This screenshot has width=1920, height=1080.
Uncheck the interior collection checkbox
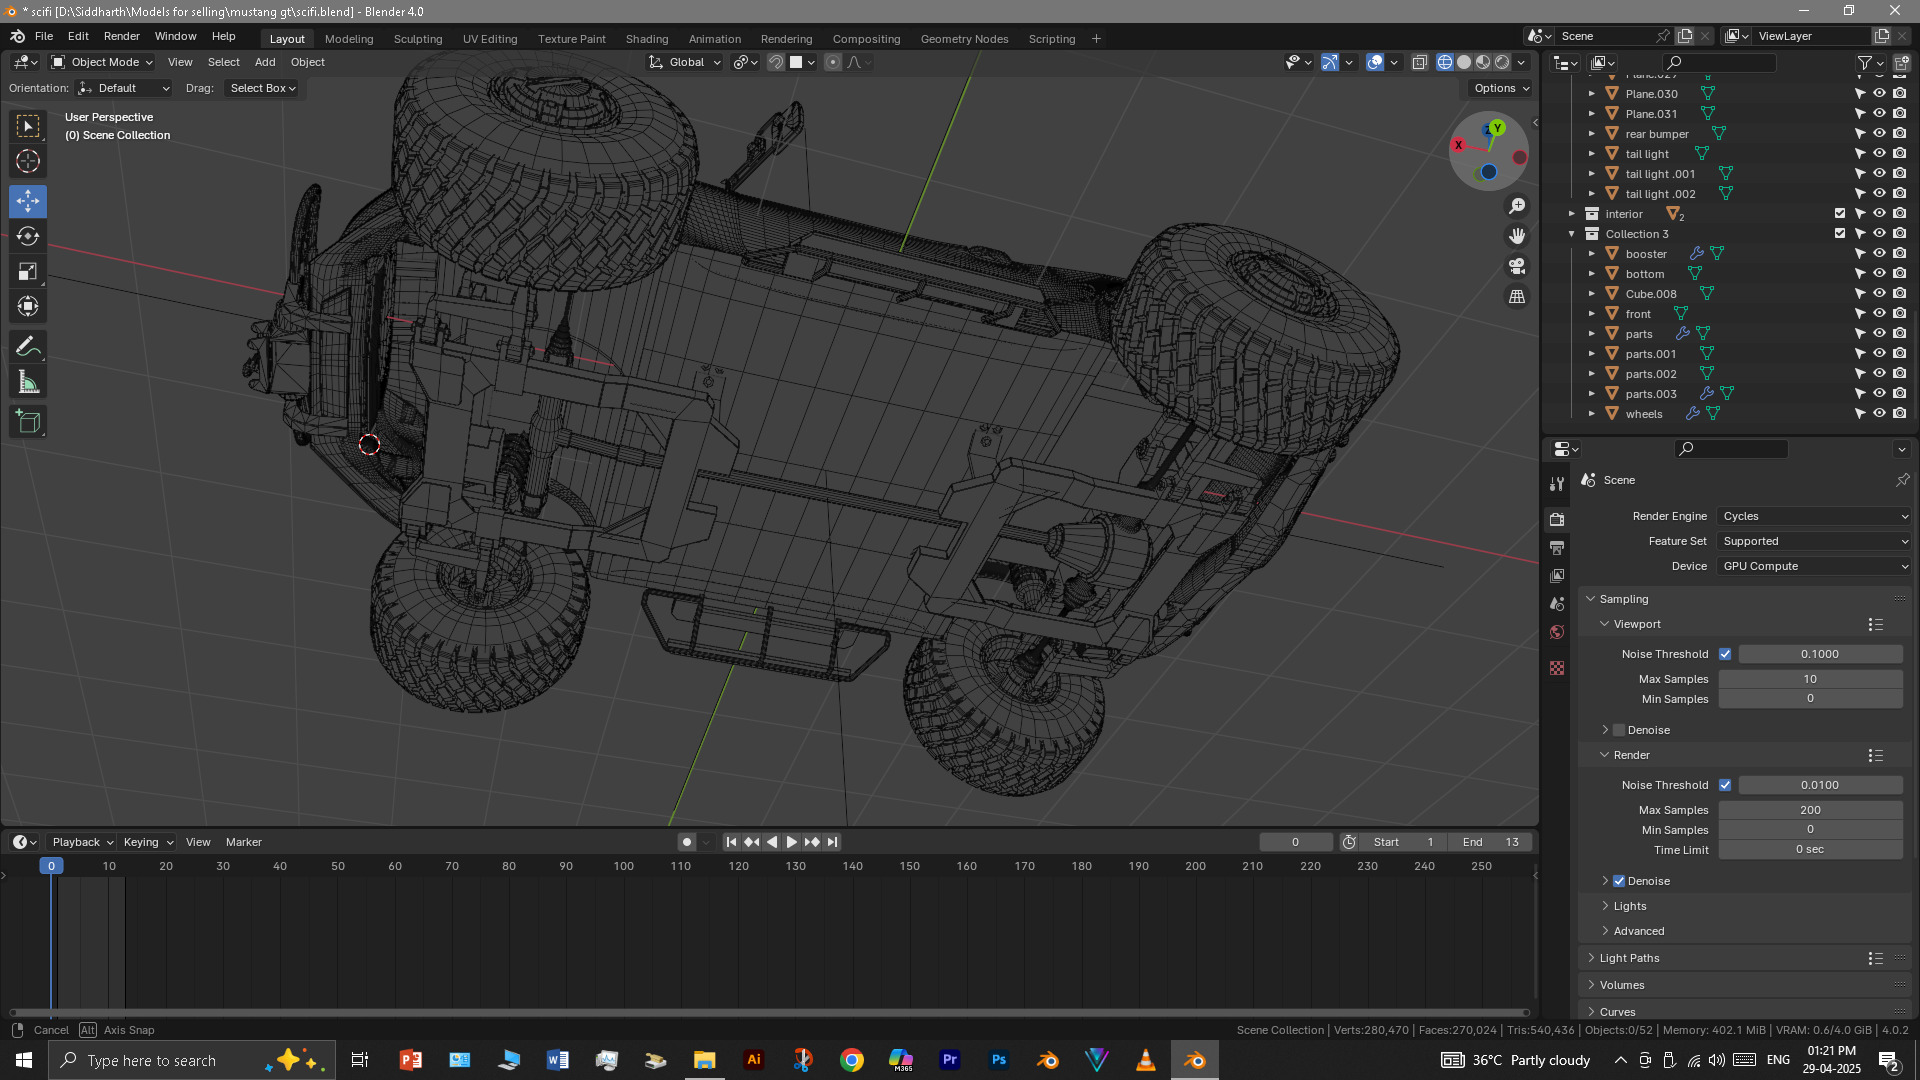[1840, 214]
